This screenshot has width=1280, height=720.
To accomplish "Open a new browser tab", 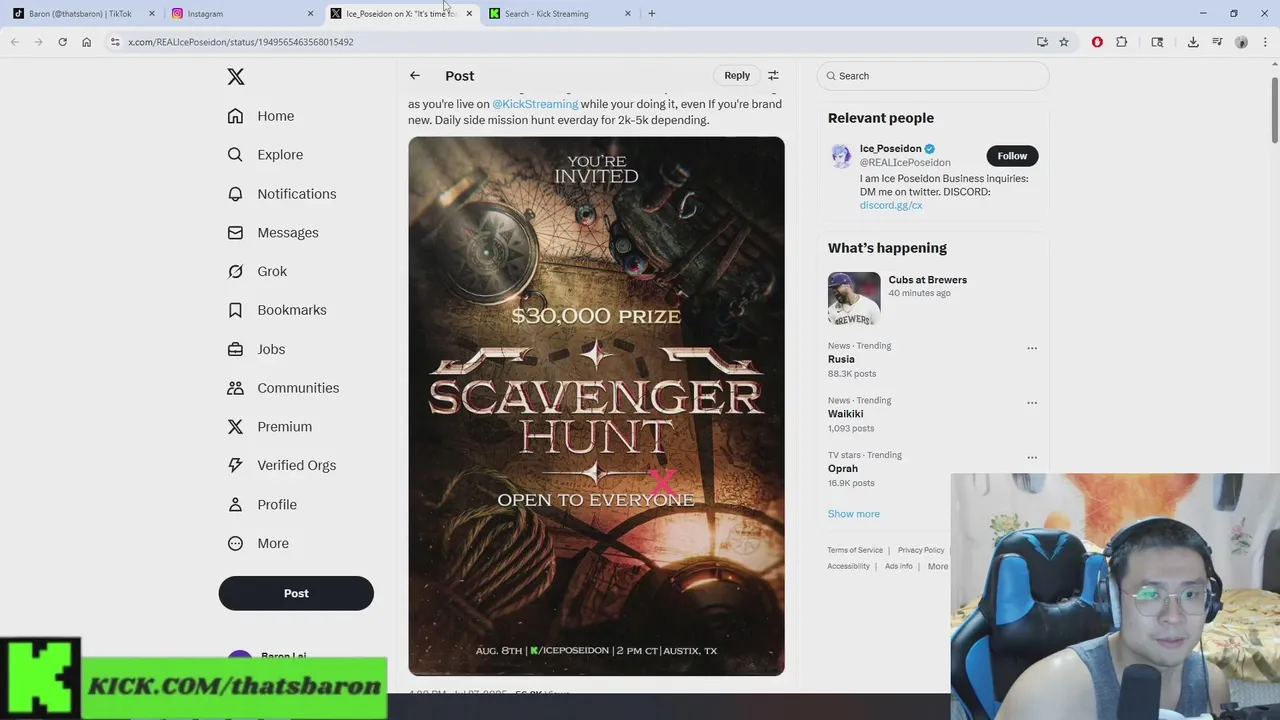I will pos(652,14).
